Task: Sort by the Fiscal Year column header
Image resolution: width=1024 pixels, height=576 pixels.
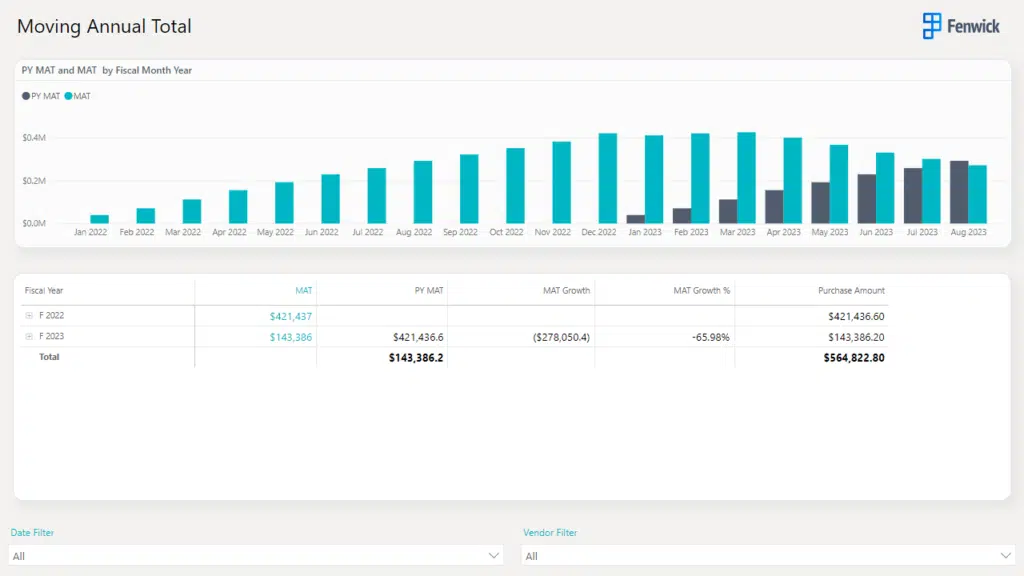Action: click(43, 291)
